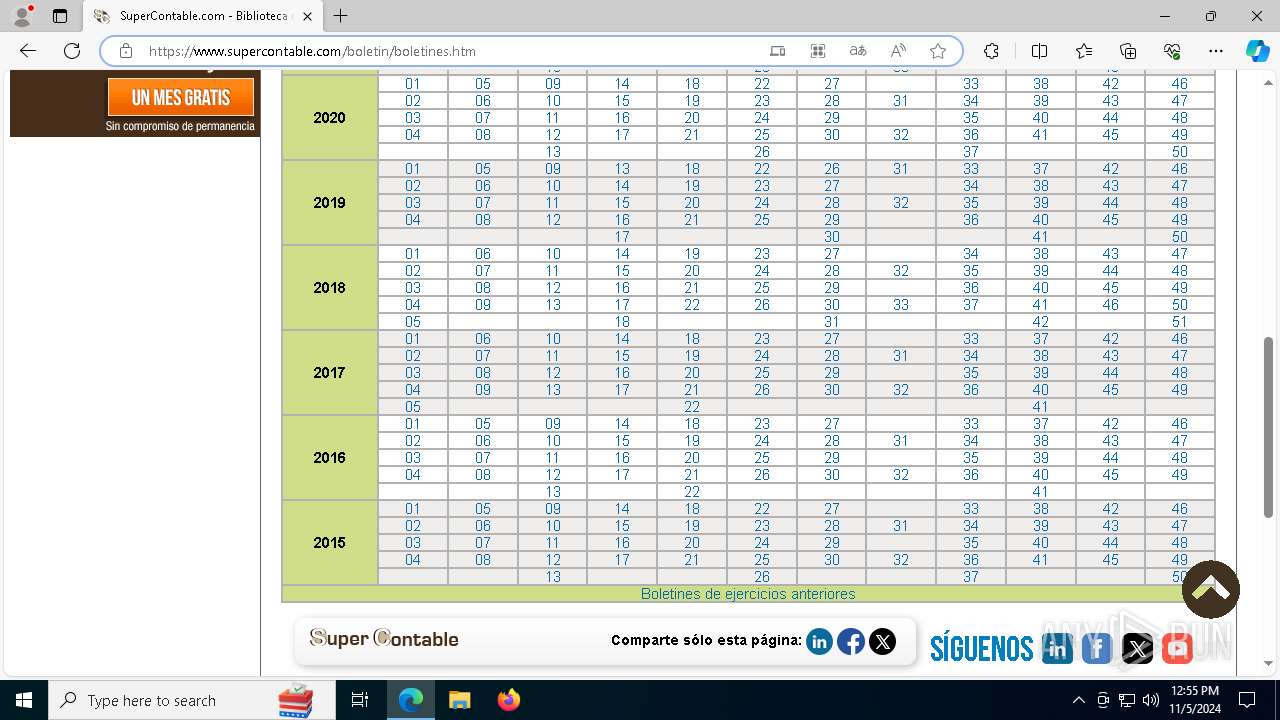Switch to SuperContable.com Biblioteca tab

(203, 16)
